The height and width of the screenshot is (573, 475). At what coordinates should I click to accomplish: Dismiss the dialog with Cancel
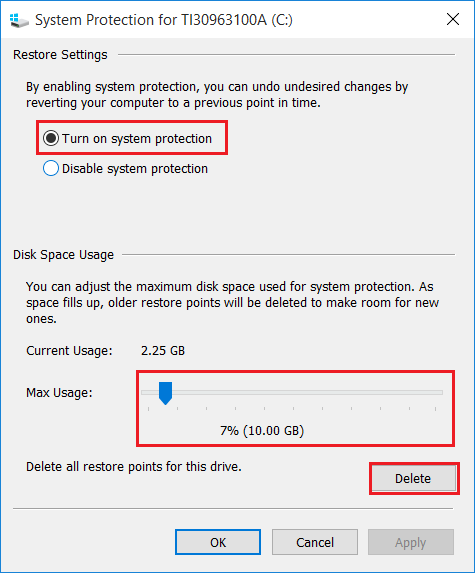coord(315,542)
